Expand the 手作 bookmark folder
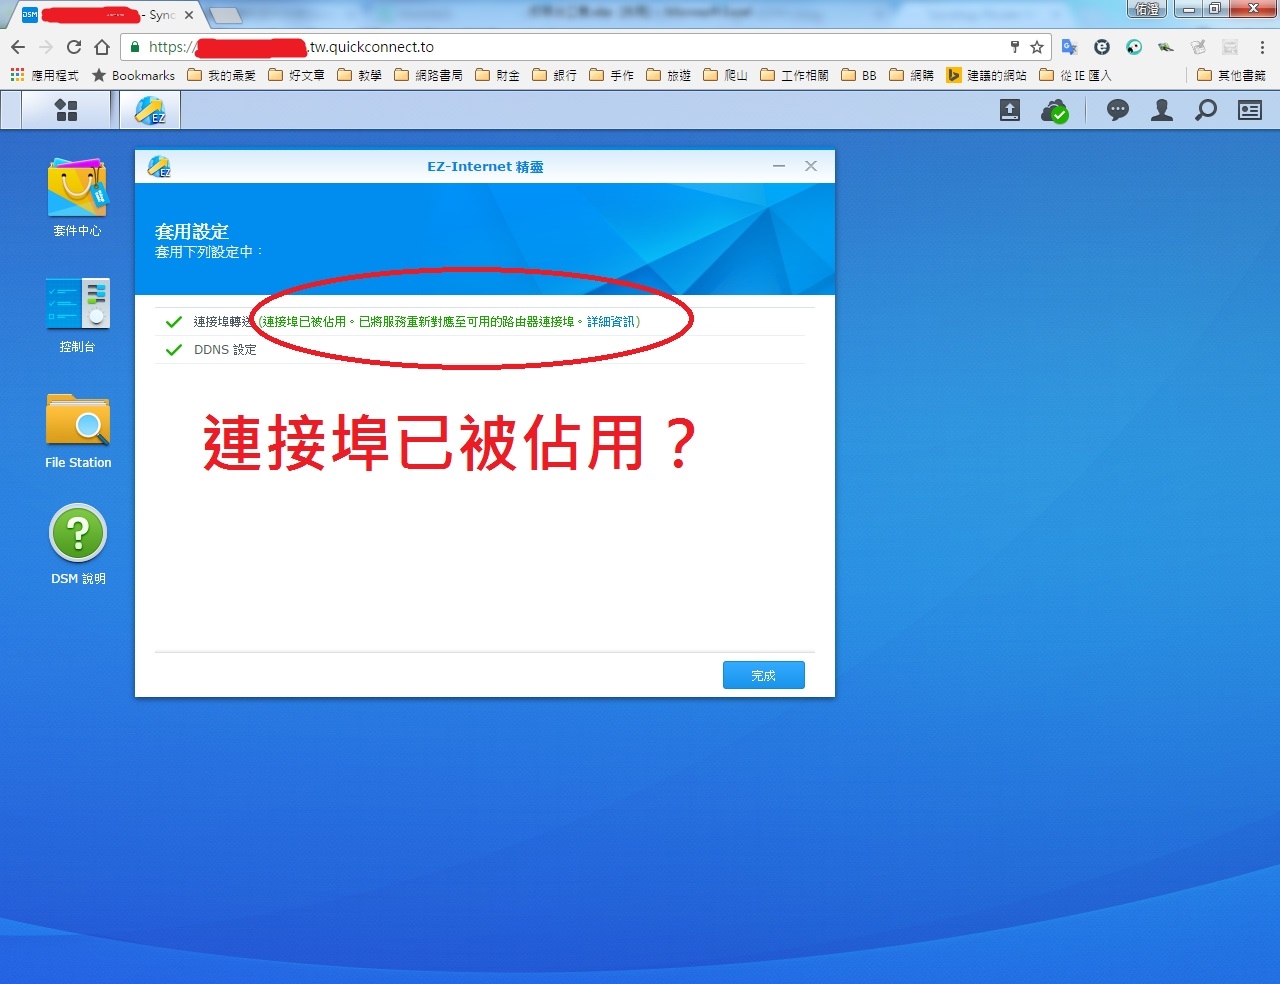The image size is (1280, 984). pos(611,75)
